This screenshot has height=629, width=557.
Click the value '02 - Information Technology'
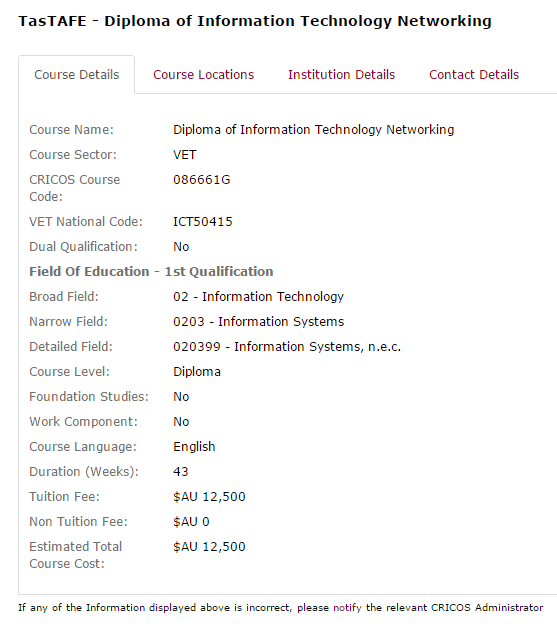[x=258, y=296]
